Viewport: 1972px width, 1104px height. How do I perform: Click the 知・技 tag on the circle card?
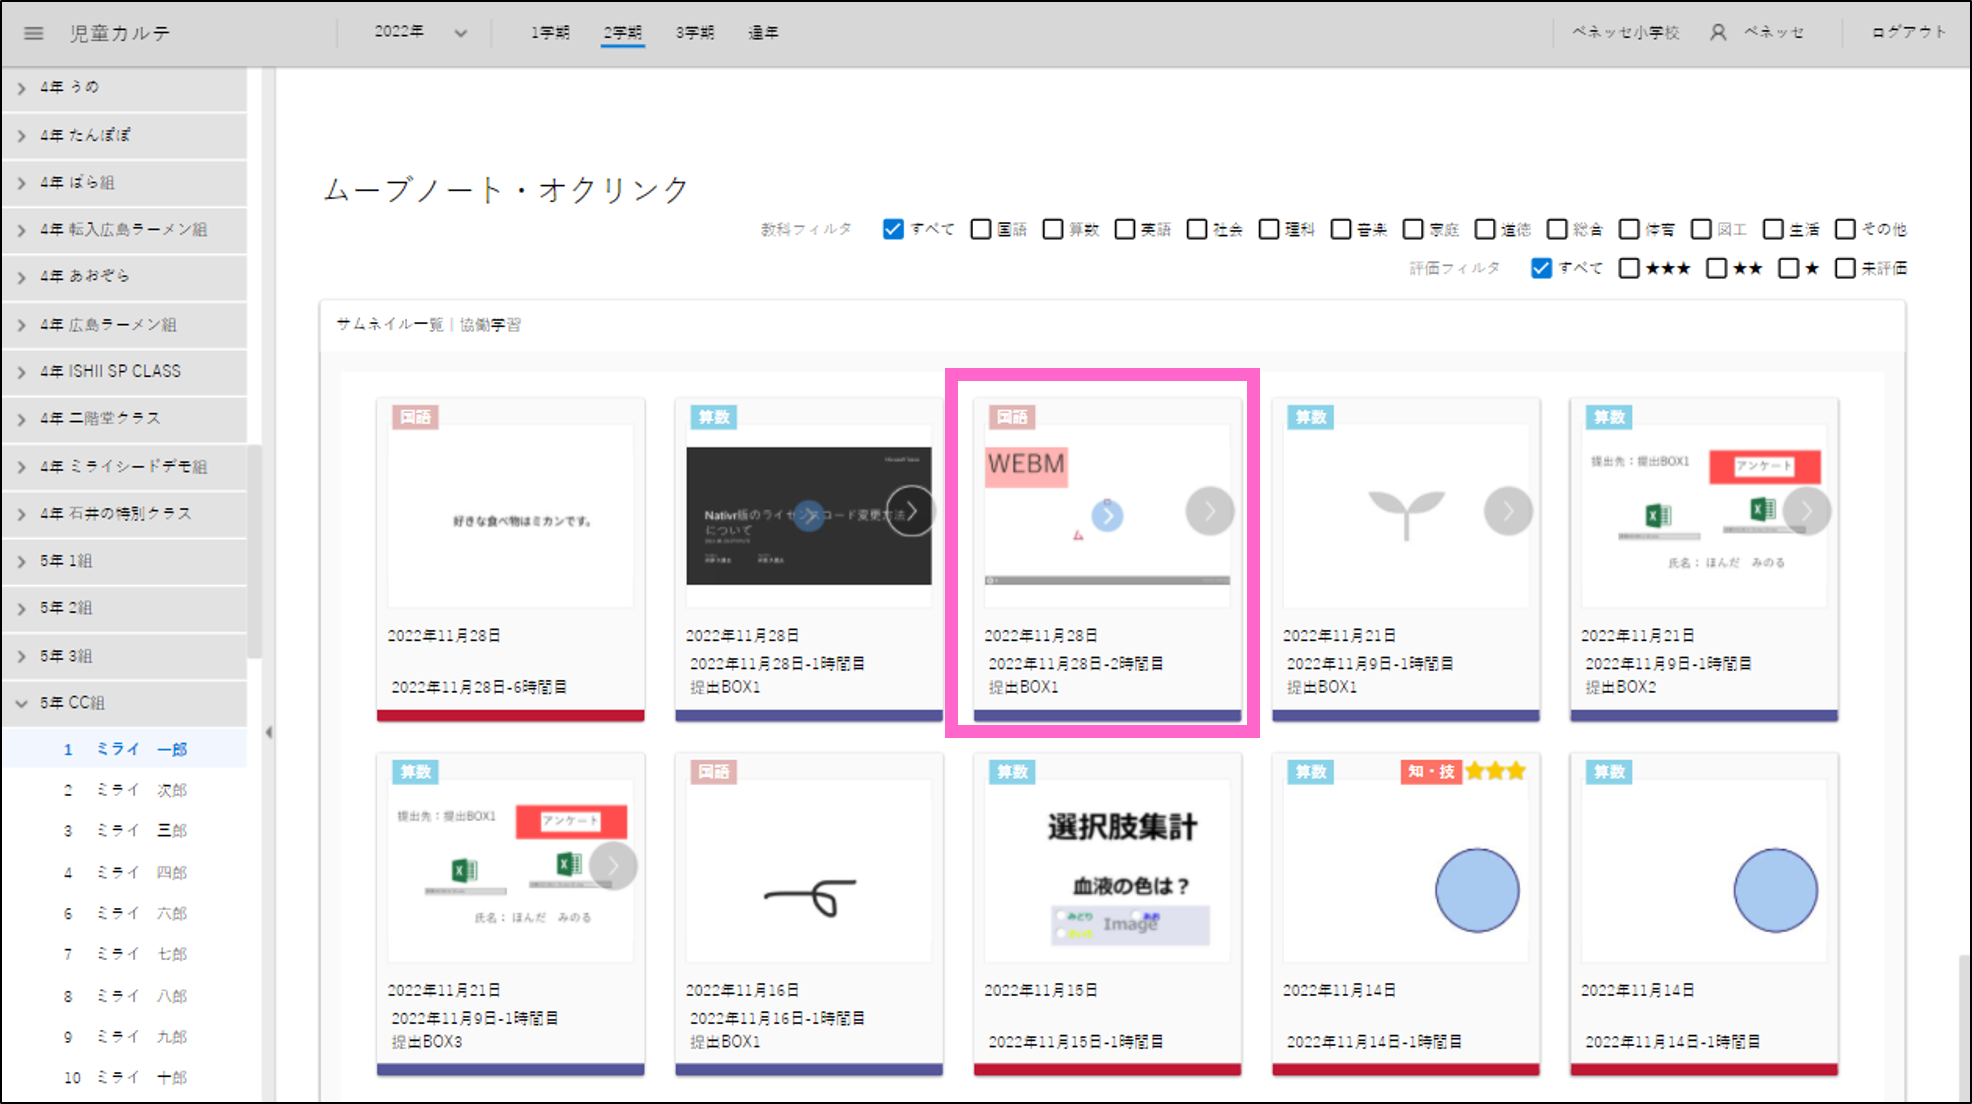click(1431, 771)
